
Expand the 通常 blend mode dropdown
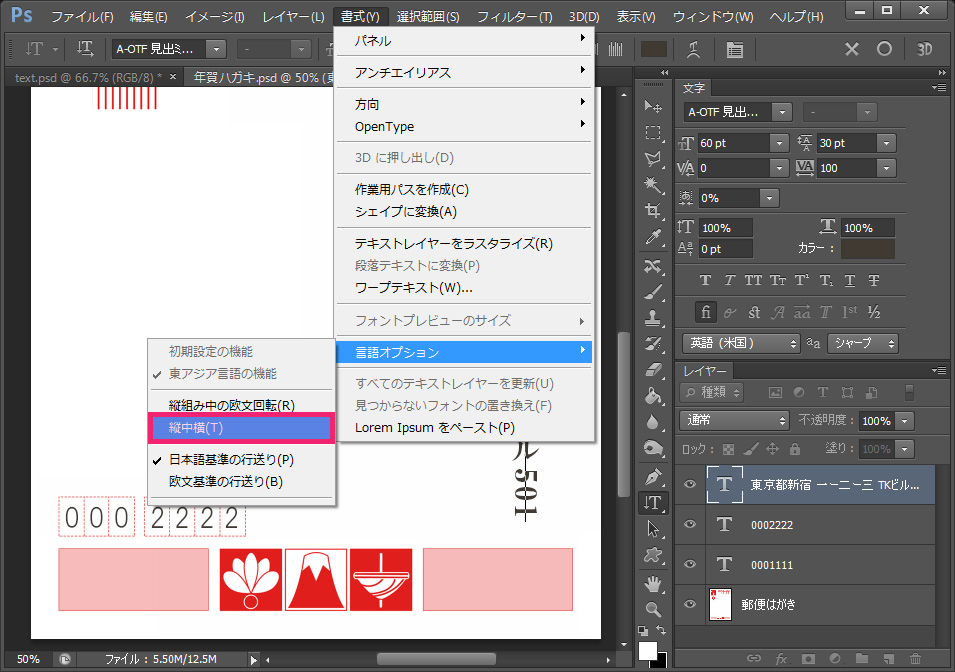735,421
